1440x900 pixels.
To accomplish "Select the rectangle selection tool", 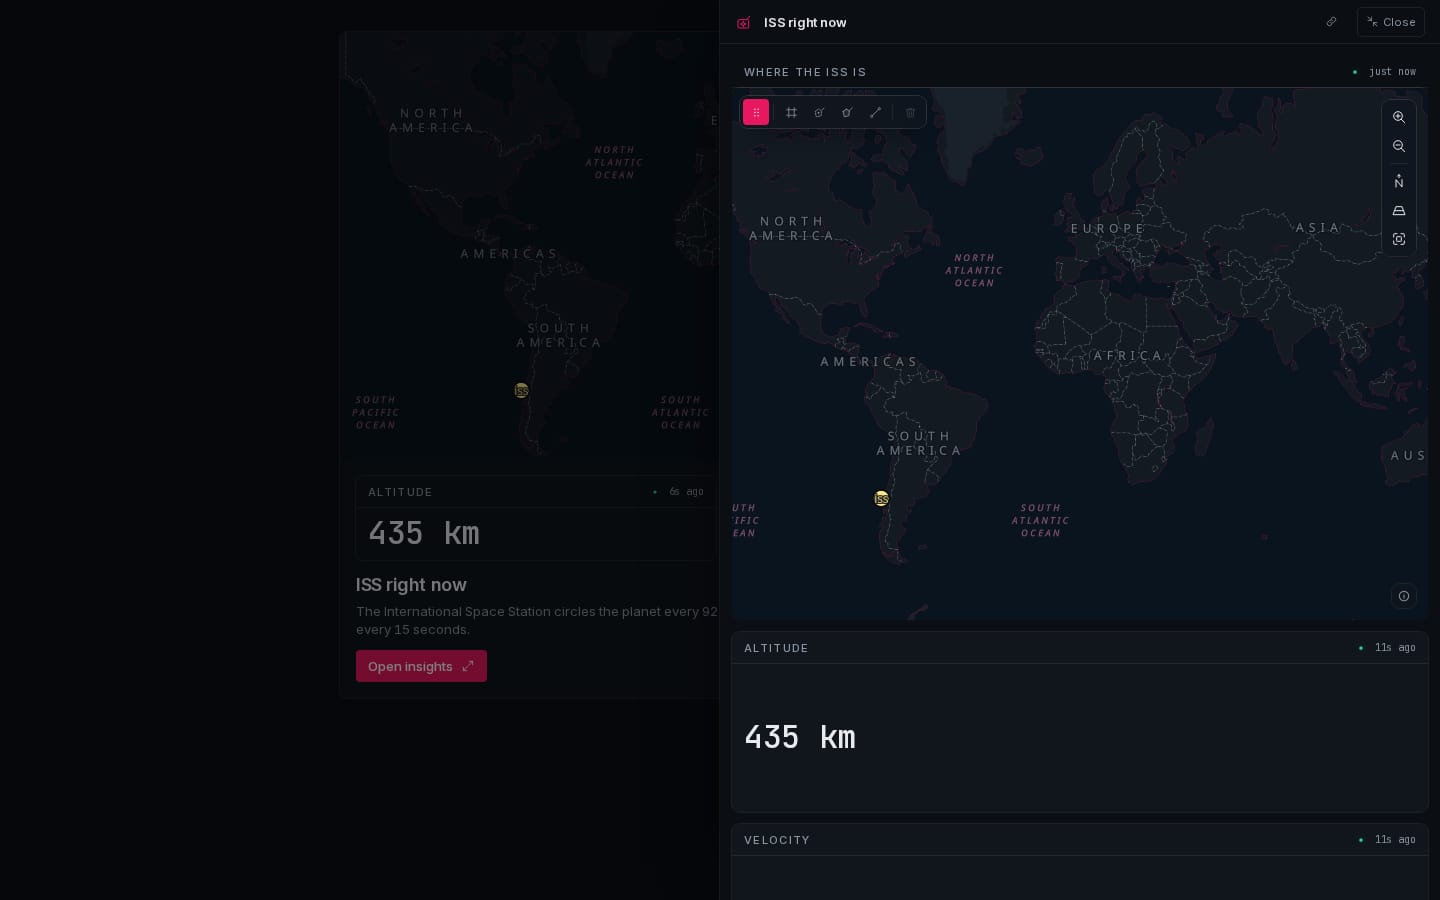I will (791, 112).
